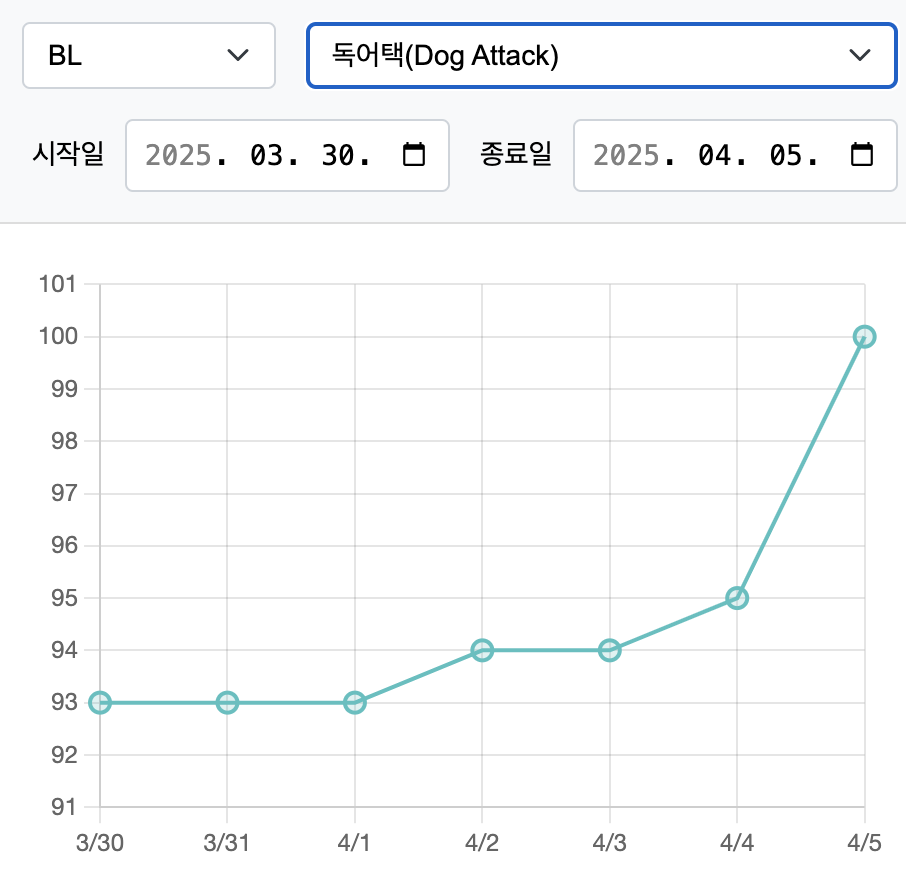Click the end date year field 2025
Image resolution: width=906 pixels, height=874 pixels.
[x=626, y=155]
